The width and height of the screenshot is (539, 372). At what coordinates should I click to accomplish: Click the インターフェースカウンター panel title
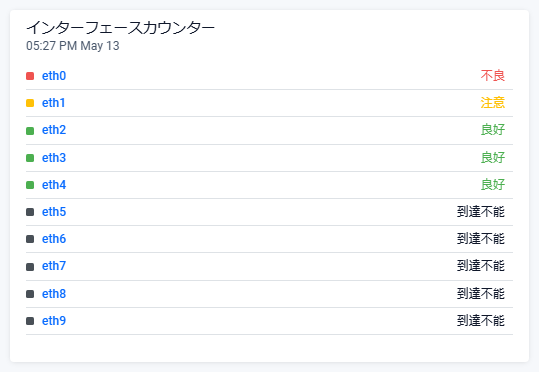[x=121, y=28]
